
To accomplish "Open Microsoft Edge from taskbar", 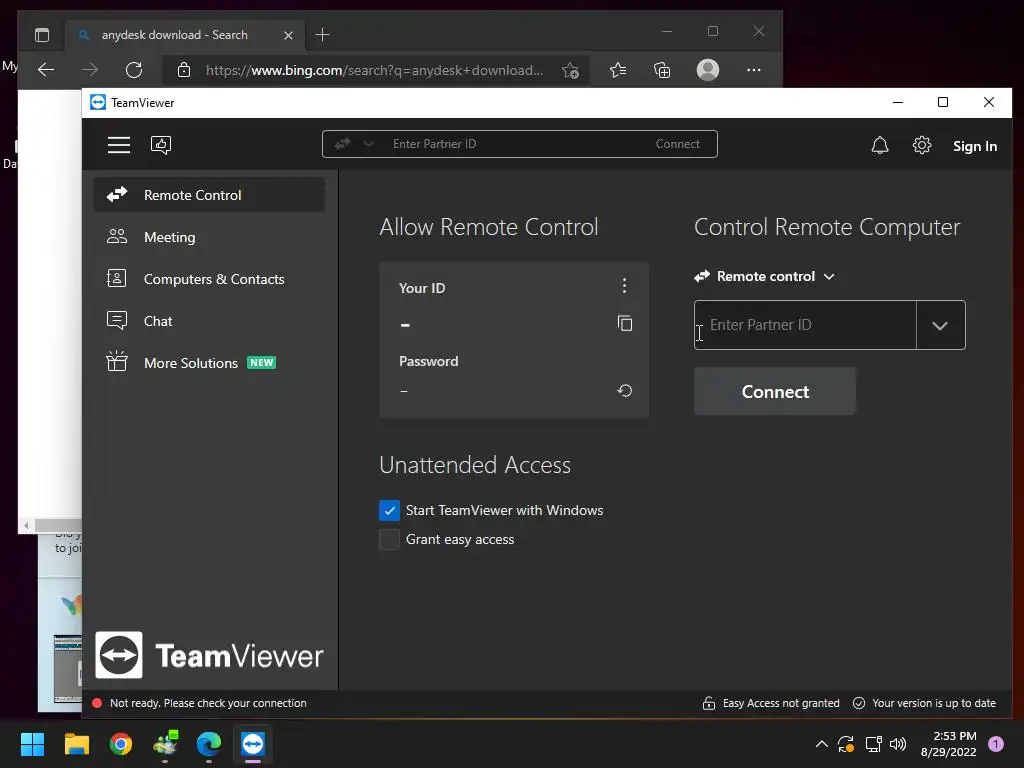I will click(x=208, y=744).
